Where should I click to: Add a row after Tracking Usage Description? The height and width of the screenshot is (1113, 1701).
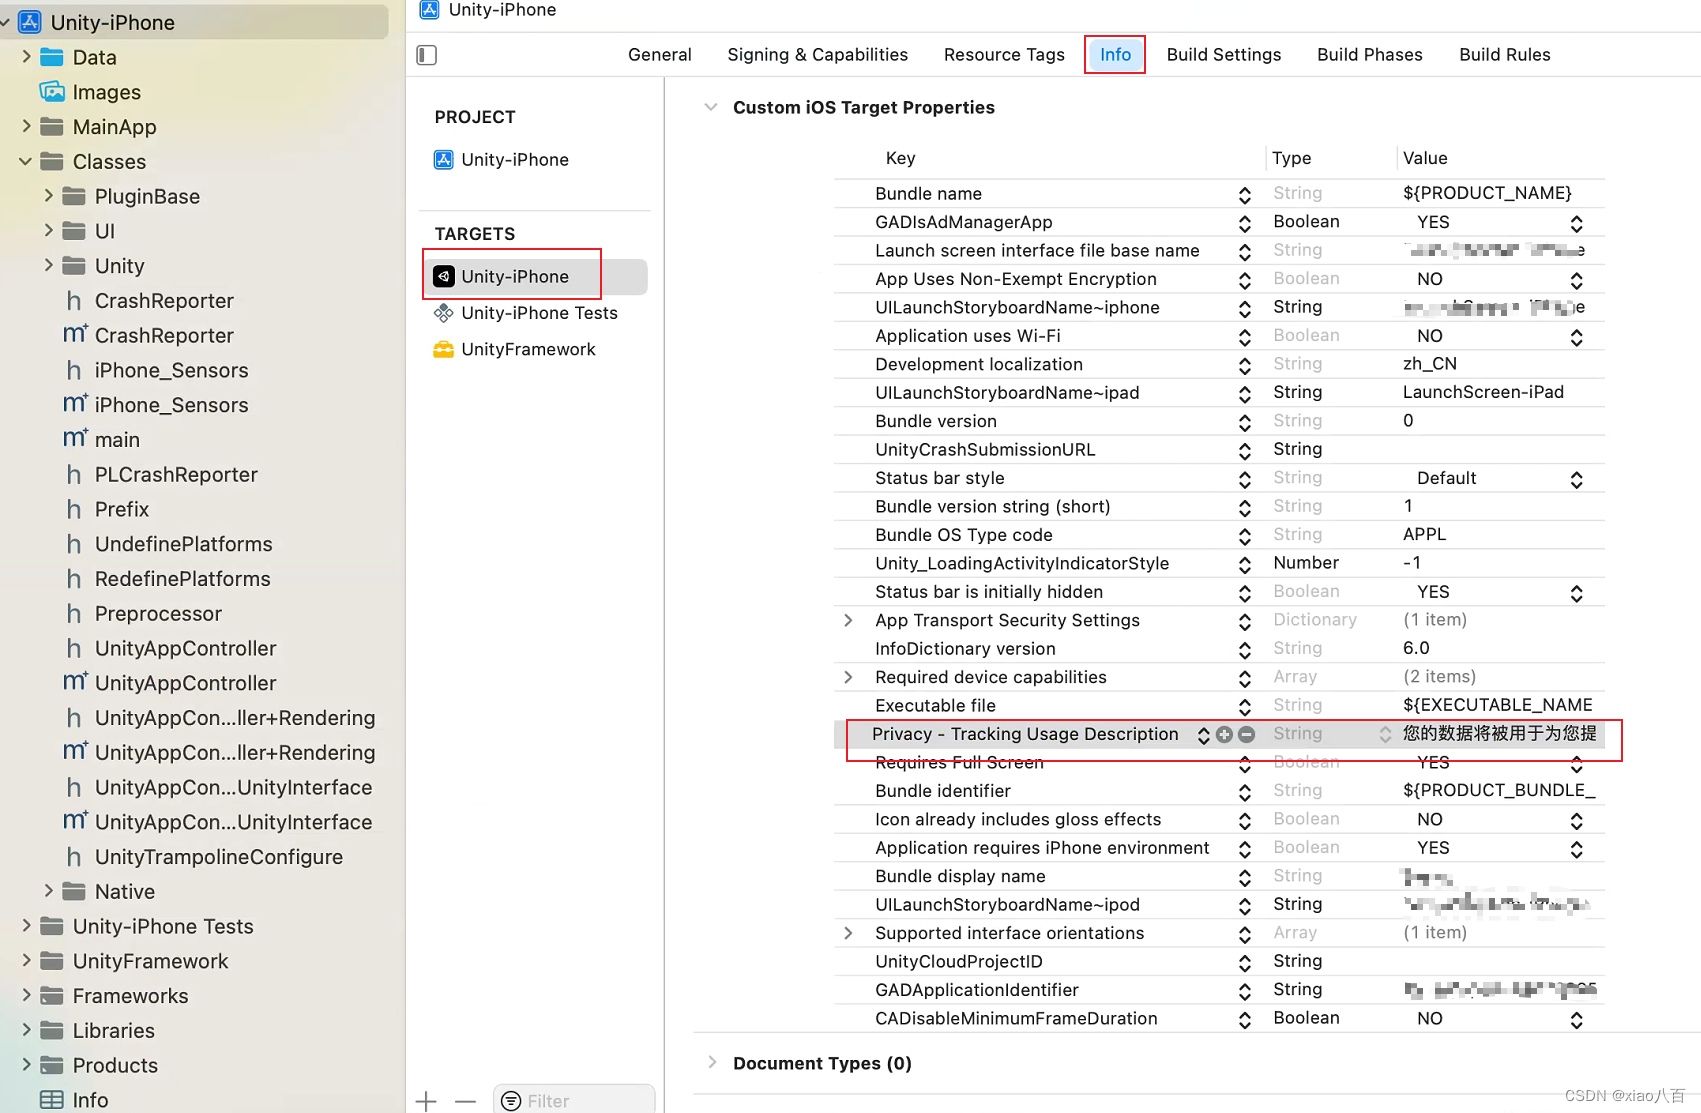pos(1224,735)
